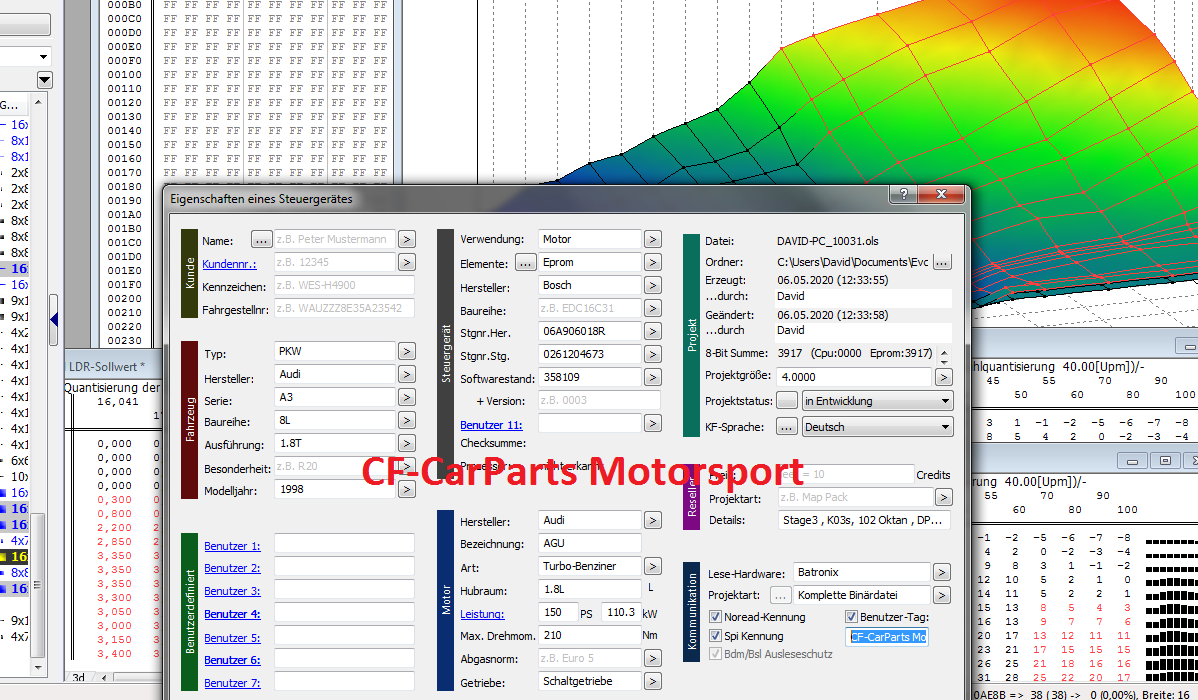Viewport: 1198px width, 700px height.
Task: Expand the Abgasnorm arrow button
Action: click(x=652, y=658)
